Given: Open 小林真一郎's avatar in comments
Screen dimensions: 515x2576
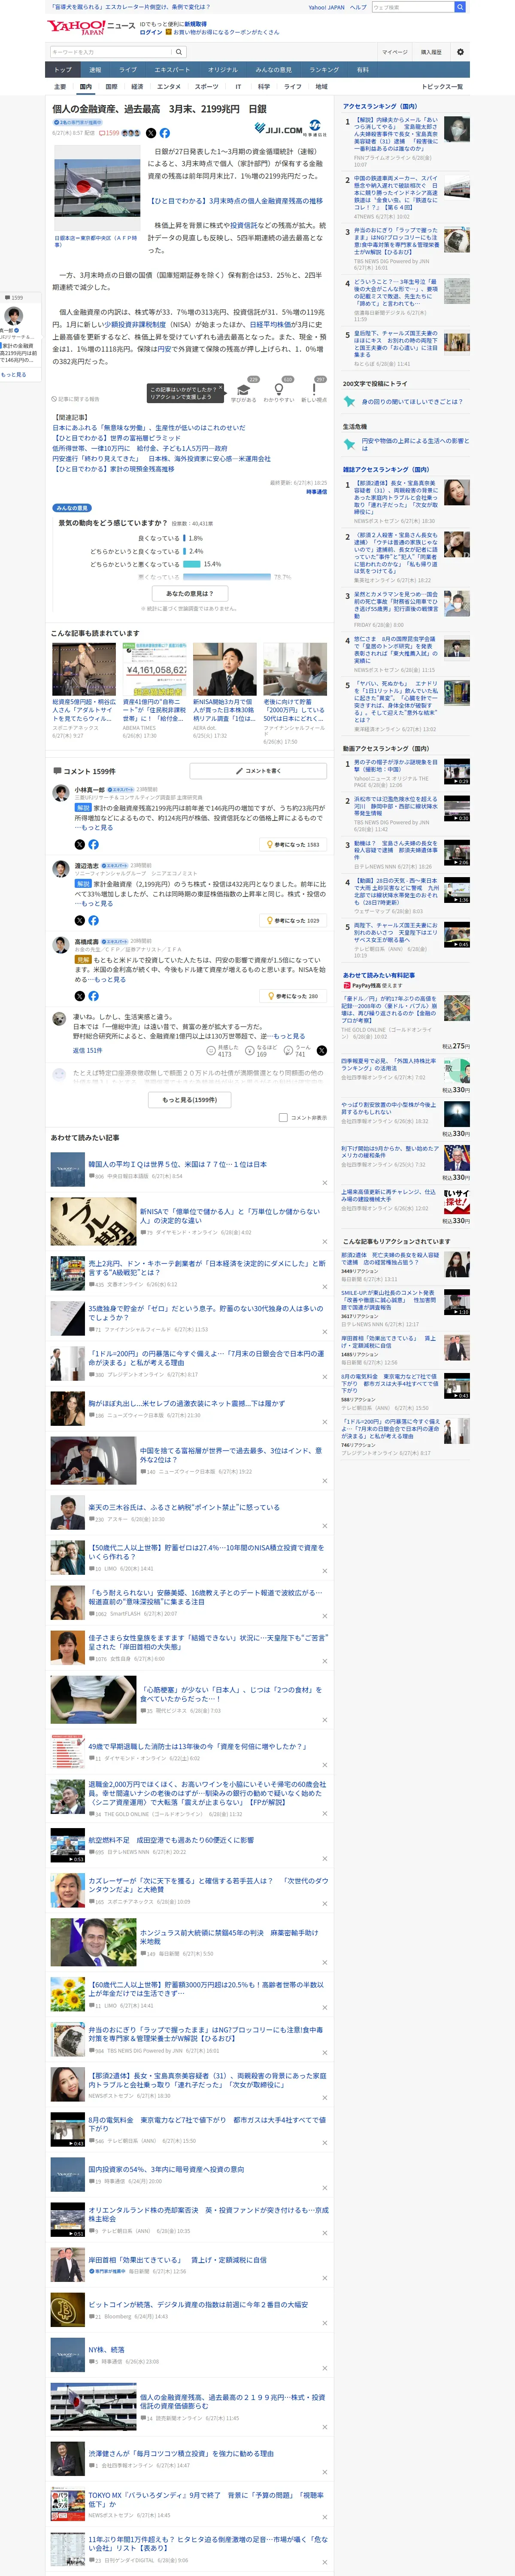Looking at the screenshot, I should pos(60,792).
